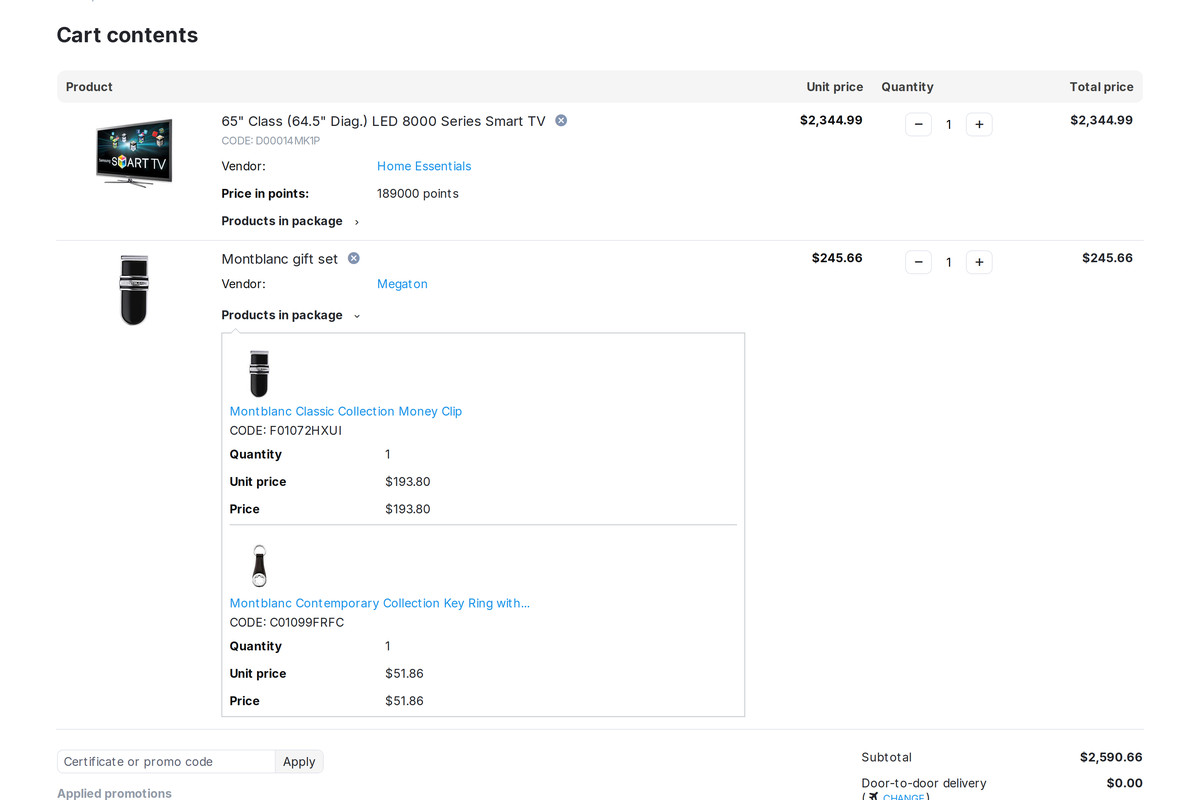
Task: Remove Montblanc gift set from cart
Action: tap(353, 258)
